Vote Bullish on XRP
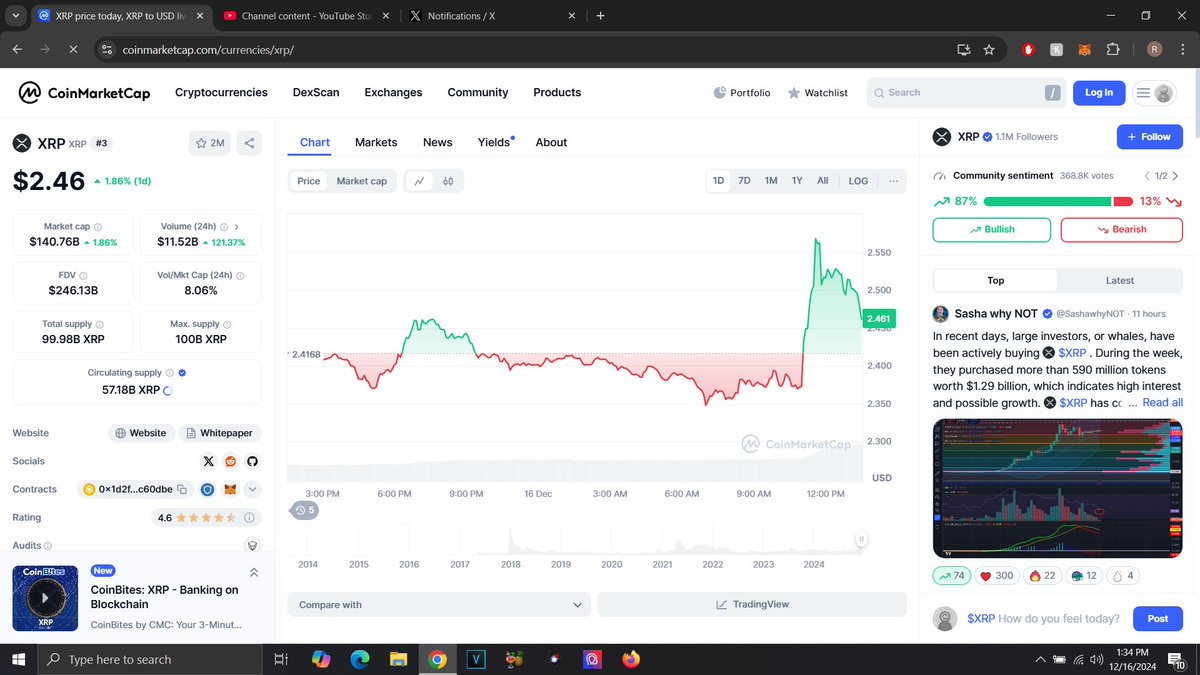The image size is (1200, 675). pos(992,229)
